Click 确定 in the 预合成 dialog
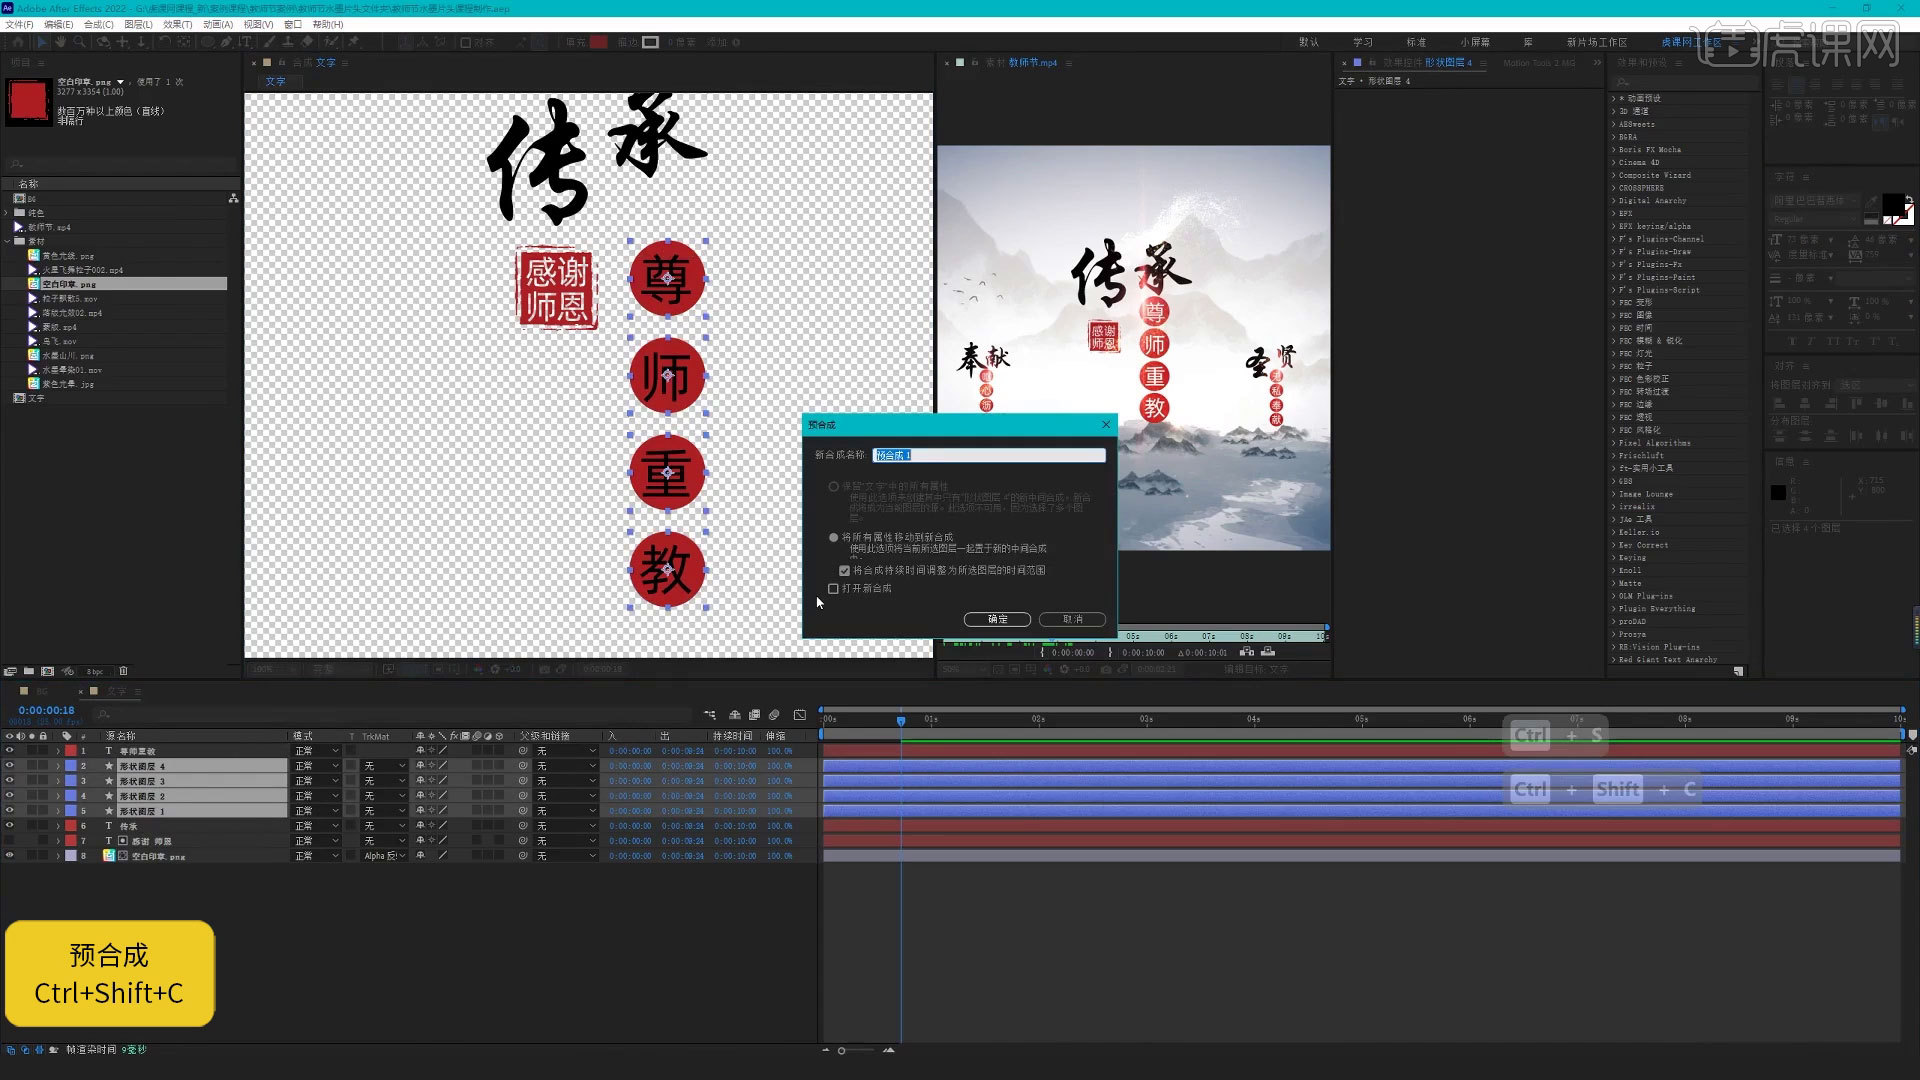The width and height of the screenshot is (1920, 1080). point(997,619)
